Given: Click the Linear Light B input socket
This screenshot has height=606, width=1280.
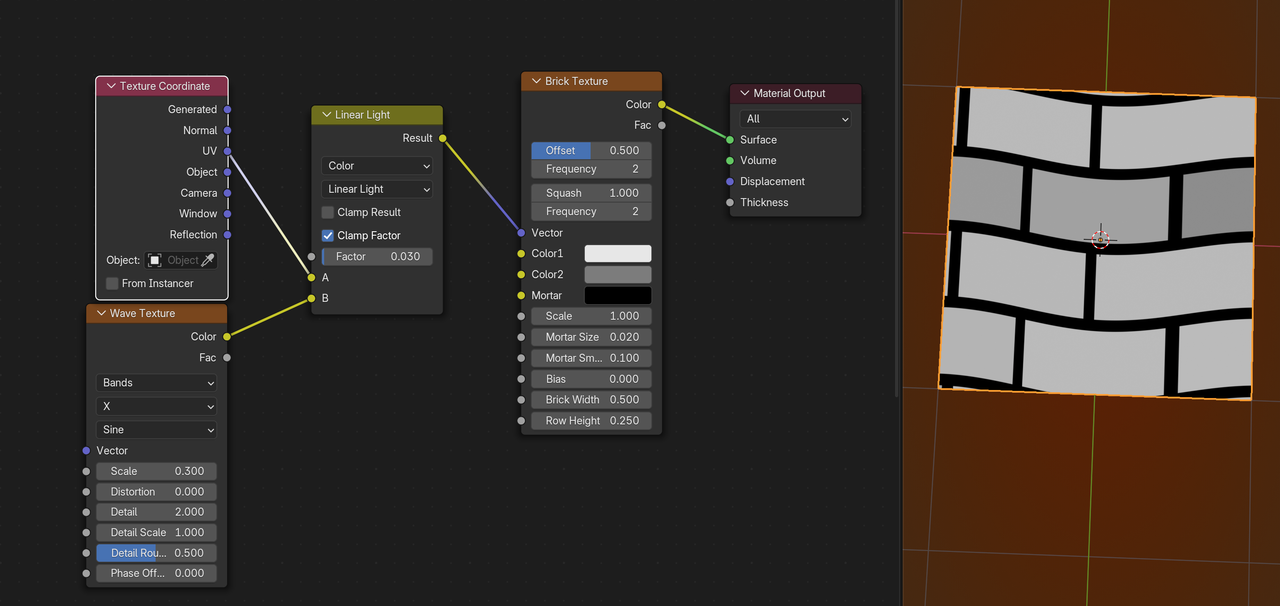Looking at the screenshot, I should [312, 298].
